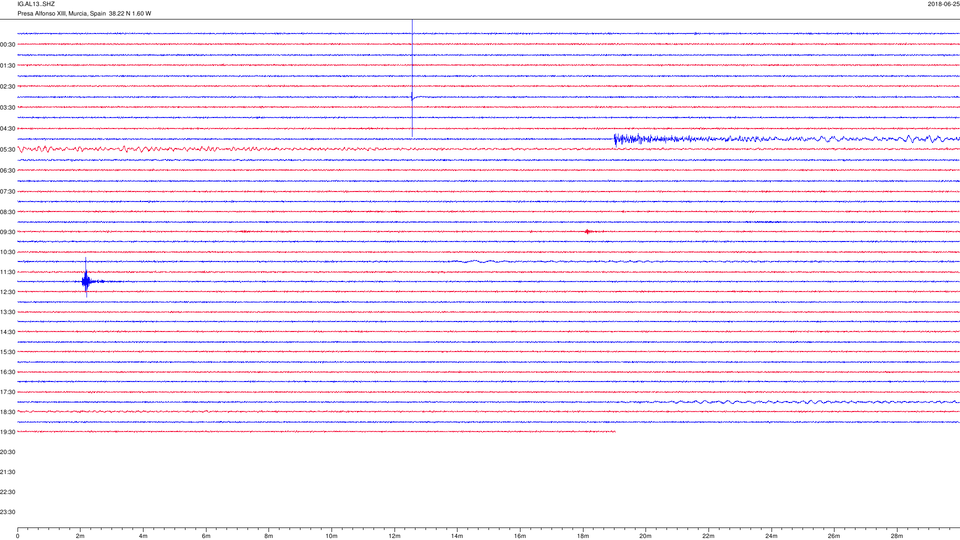This screenshot has width=960, height=540.
Task: Click the 19:30 row label
Action: pyautogui.click(x=7, y=432)
